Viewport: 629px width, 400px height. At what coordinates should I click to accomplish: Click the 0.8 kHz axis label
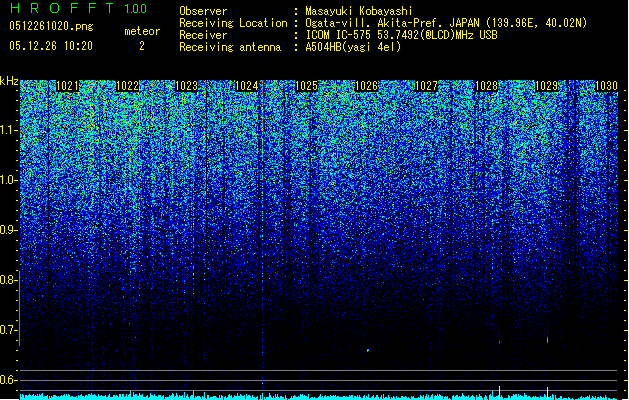point(8,280)
